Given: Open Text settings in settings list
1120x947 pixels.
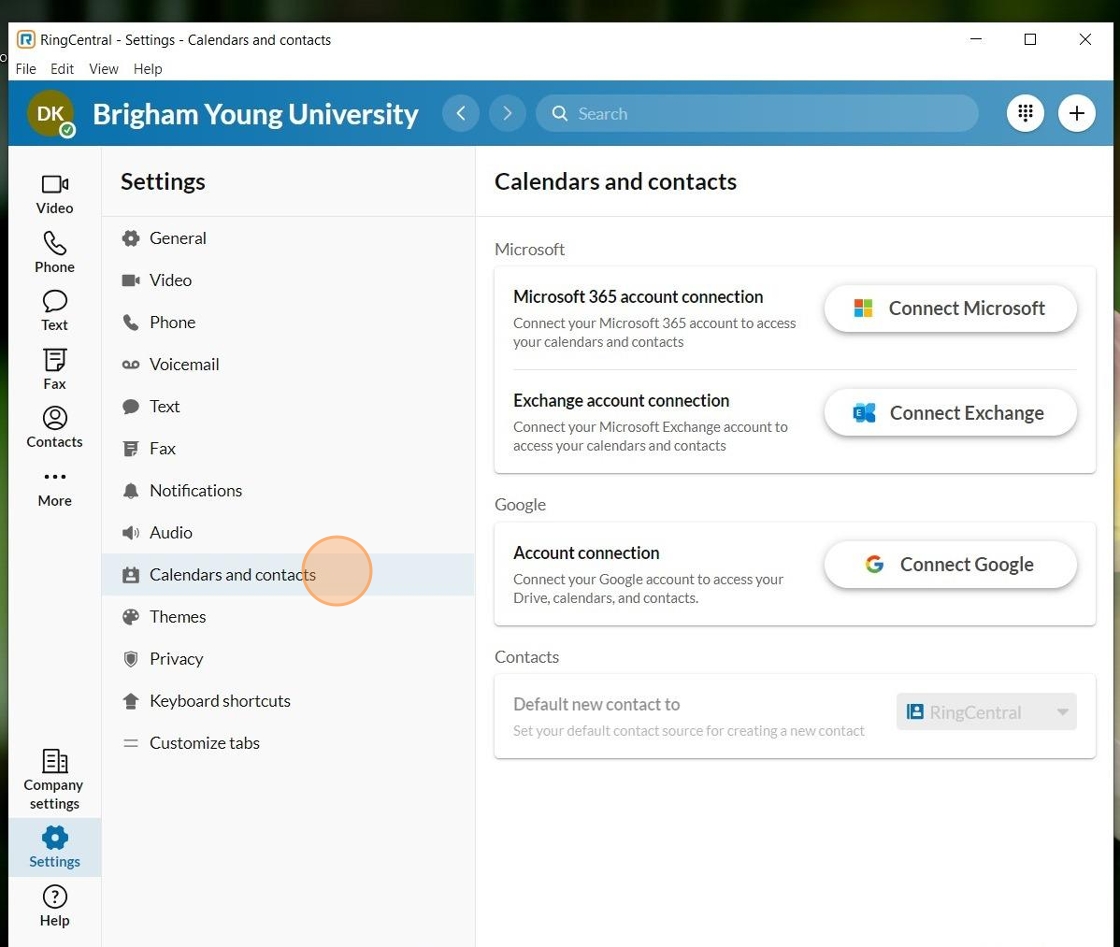Looking at the screenshot, I should pos(288,406).
